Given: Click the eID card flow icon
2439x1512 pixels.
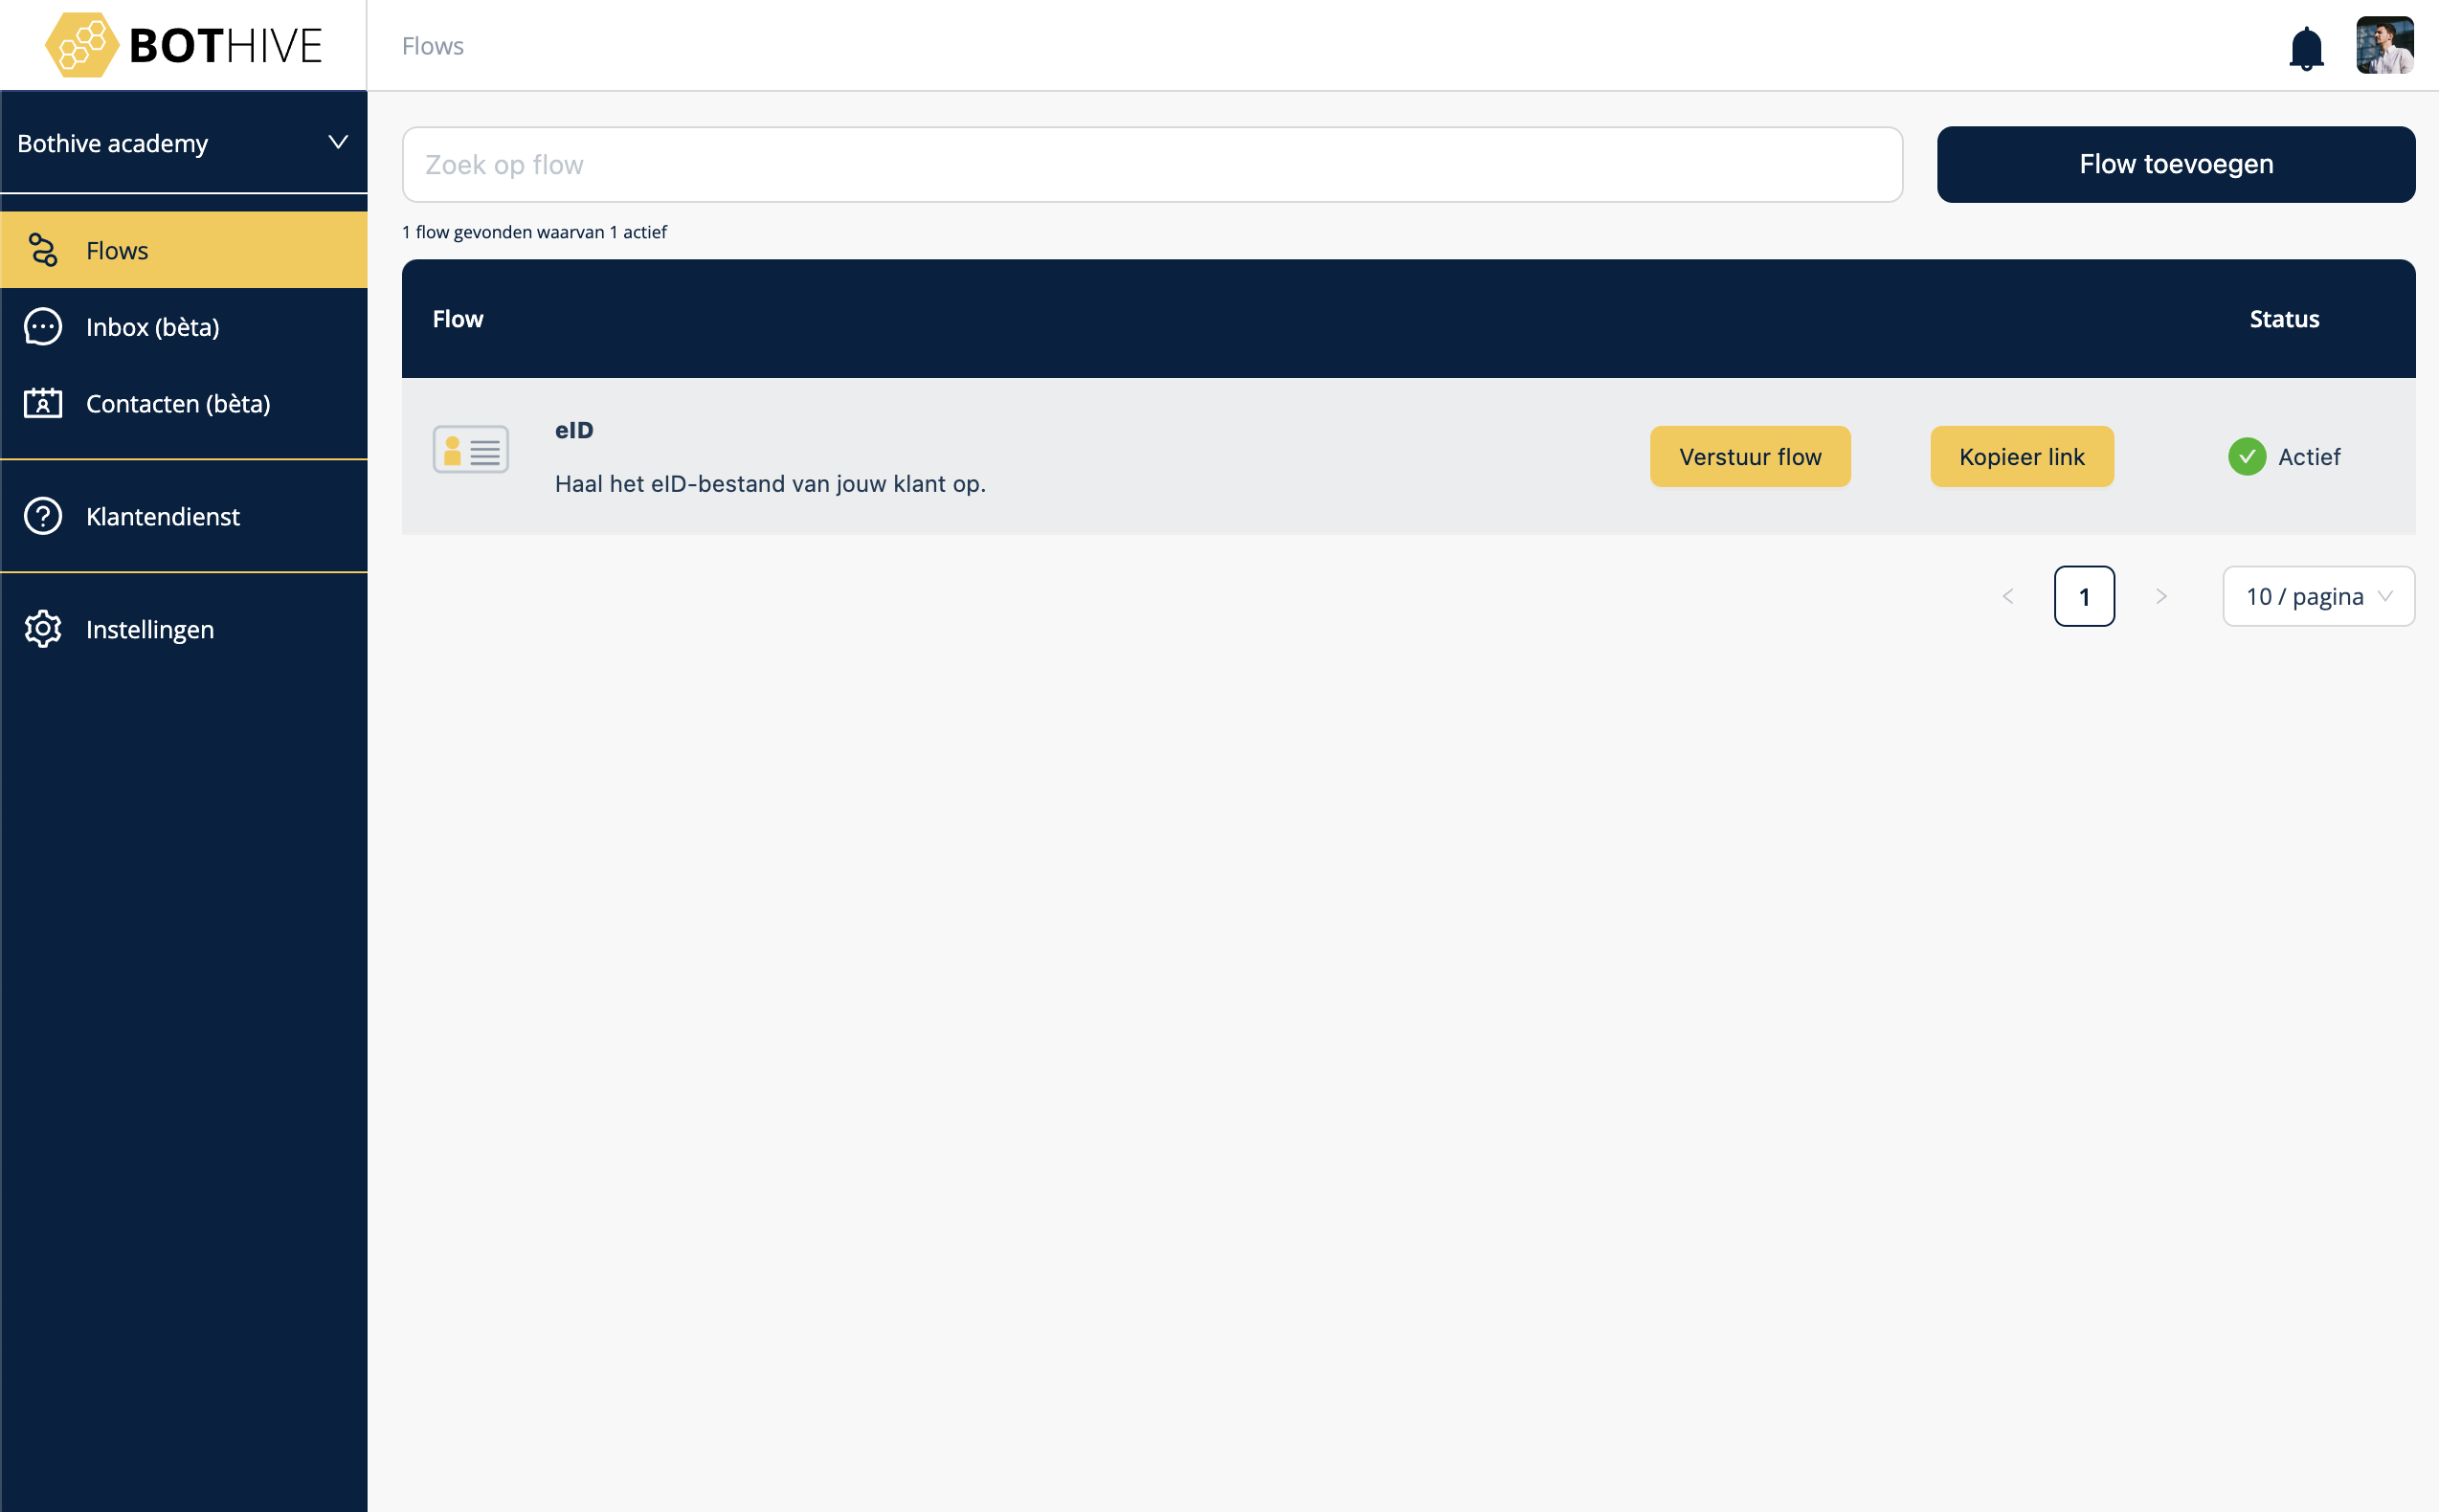Looking at the screenshot, I should pos(470,450).
